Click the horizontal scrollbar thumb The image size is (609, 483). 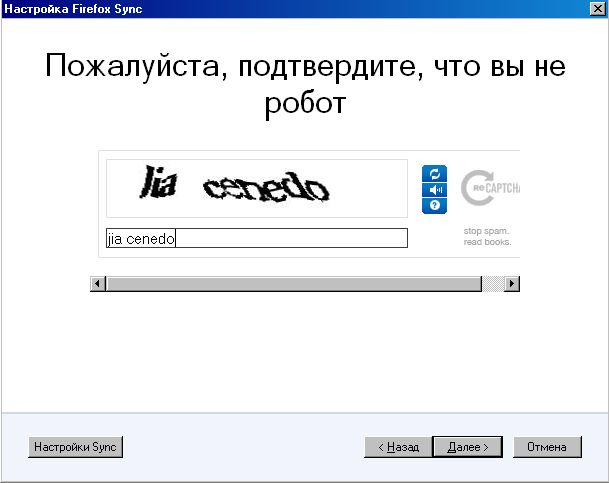pyautogui.click(x=294, y=284)
